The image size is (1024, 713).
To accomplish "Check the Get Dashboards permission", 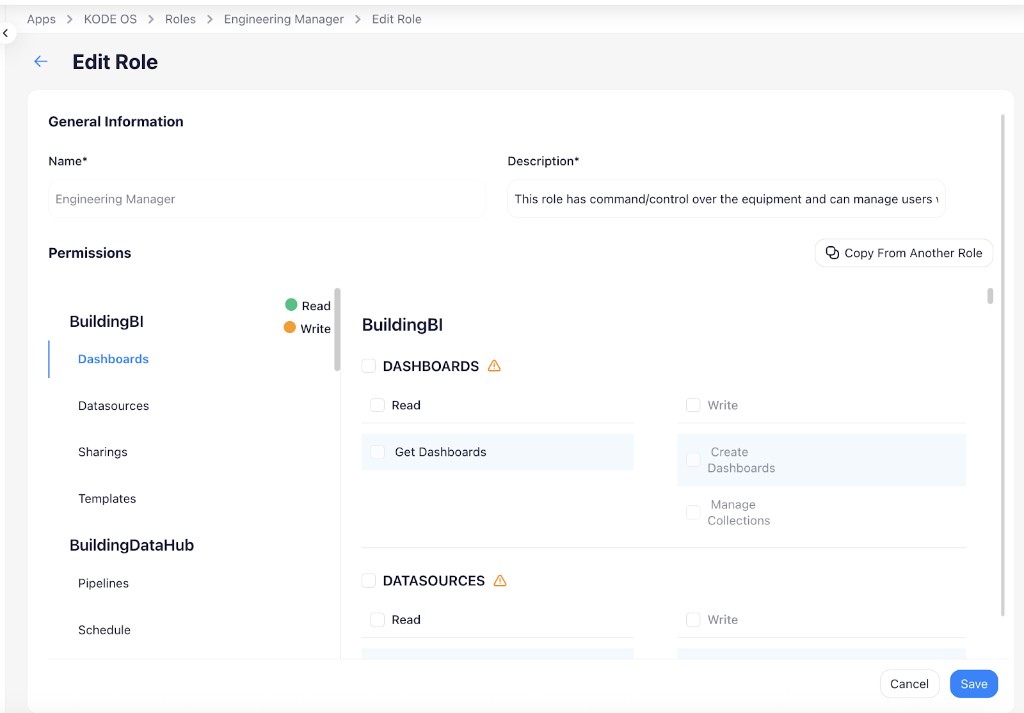I will tap(377, 452).
